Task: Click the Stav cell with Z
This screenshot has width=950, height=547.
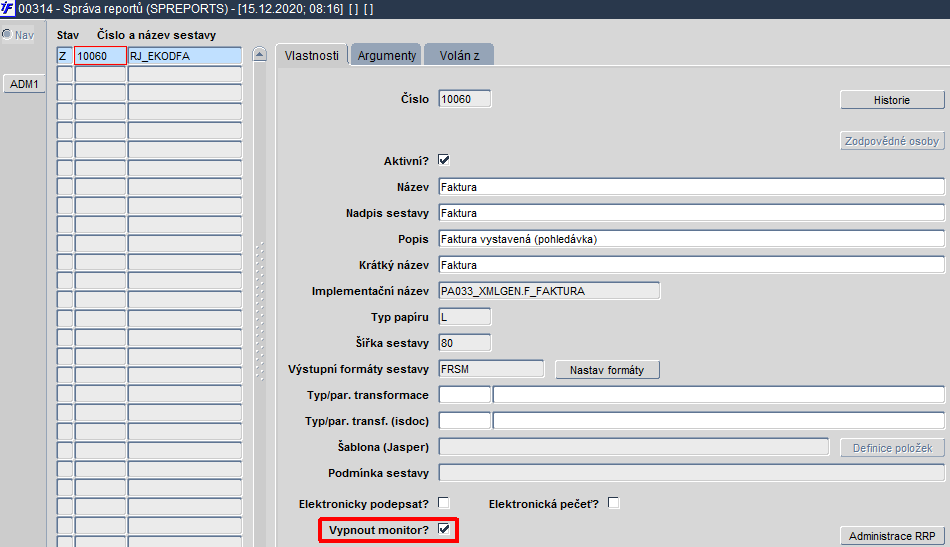Action: (64, 56)
